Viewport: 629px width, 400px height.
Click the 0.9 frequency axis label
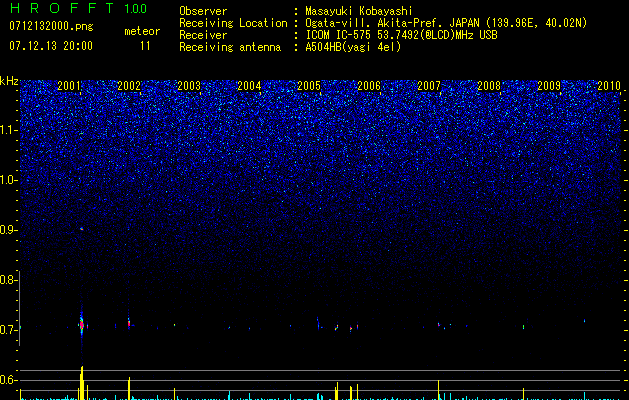tap(8, 230)
